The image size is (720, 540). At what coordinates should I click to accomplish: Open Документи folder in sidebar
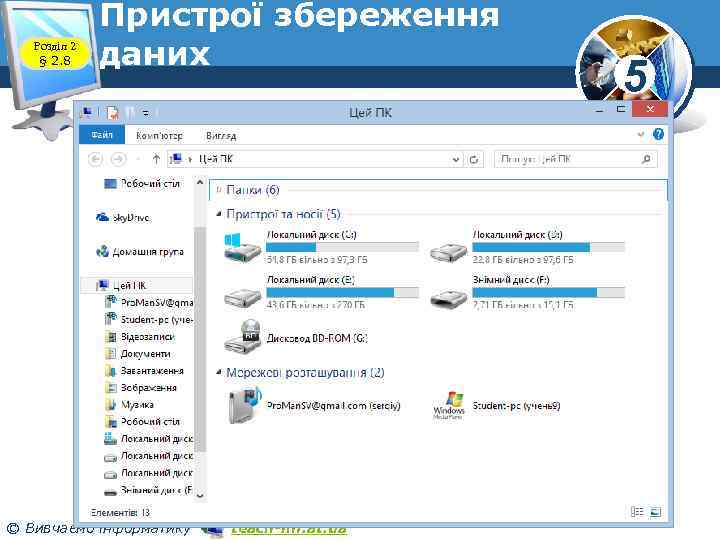pyautogui.click(x=138, y=354)
